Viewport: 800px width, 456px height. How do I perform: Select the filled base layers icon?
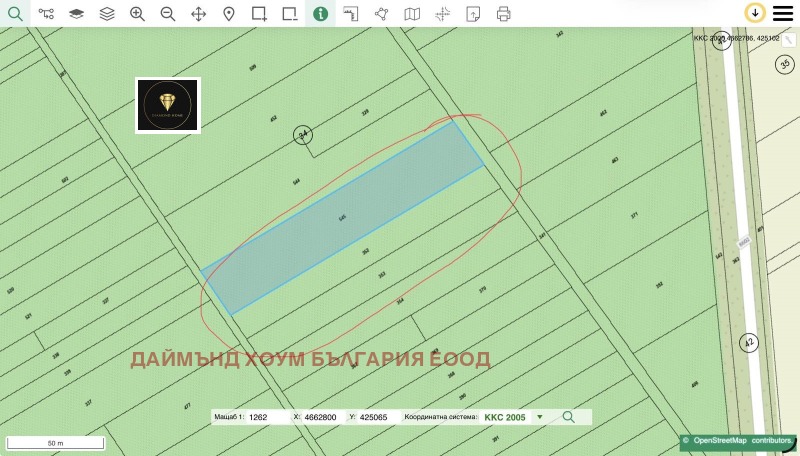coord(77,14)
